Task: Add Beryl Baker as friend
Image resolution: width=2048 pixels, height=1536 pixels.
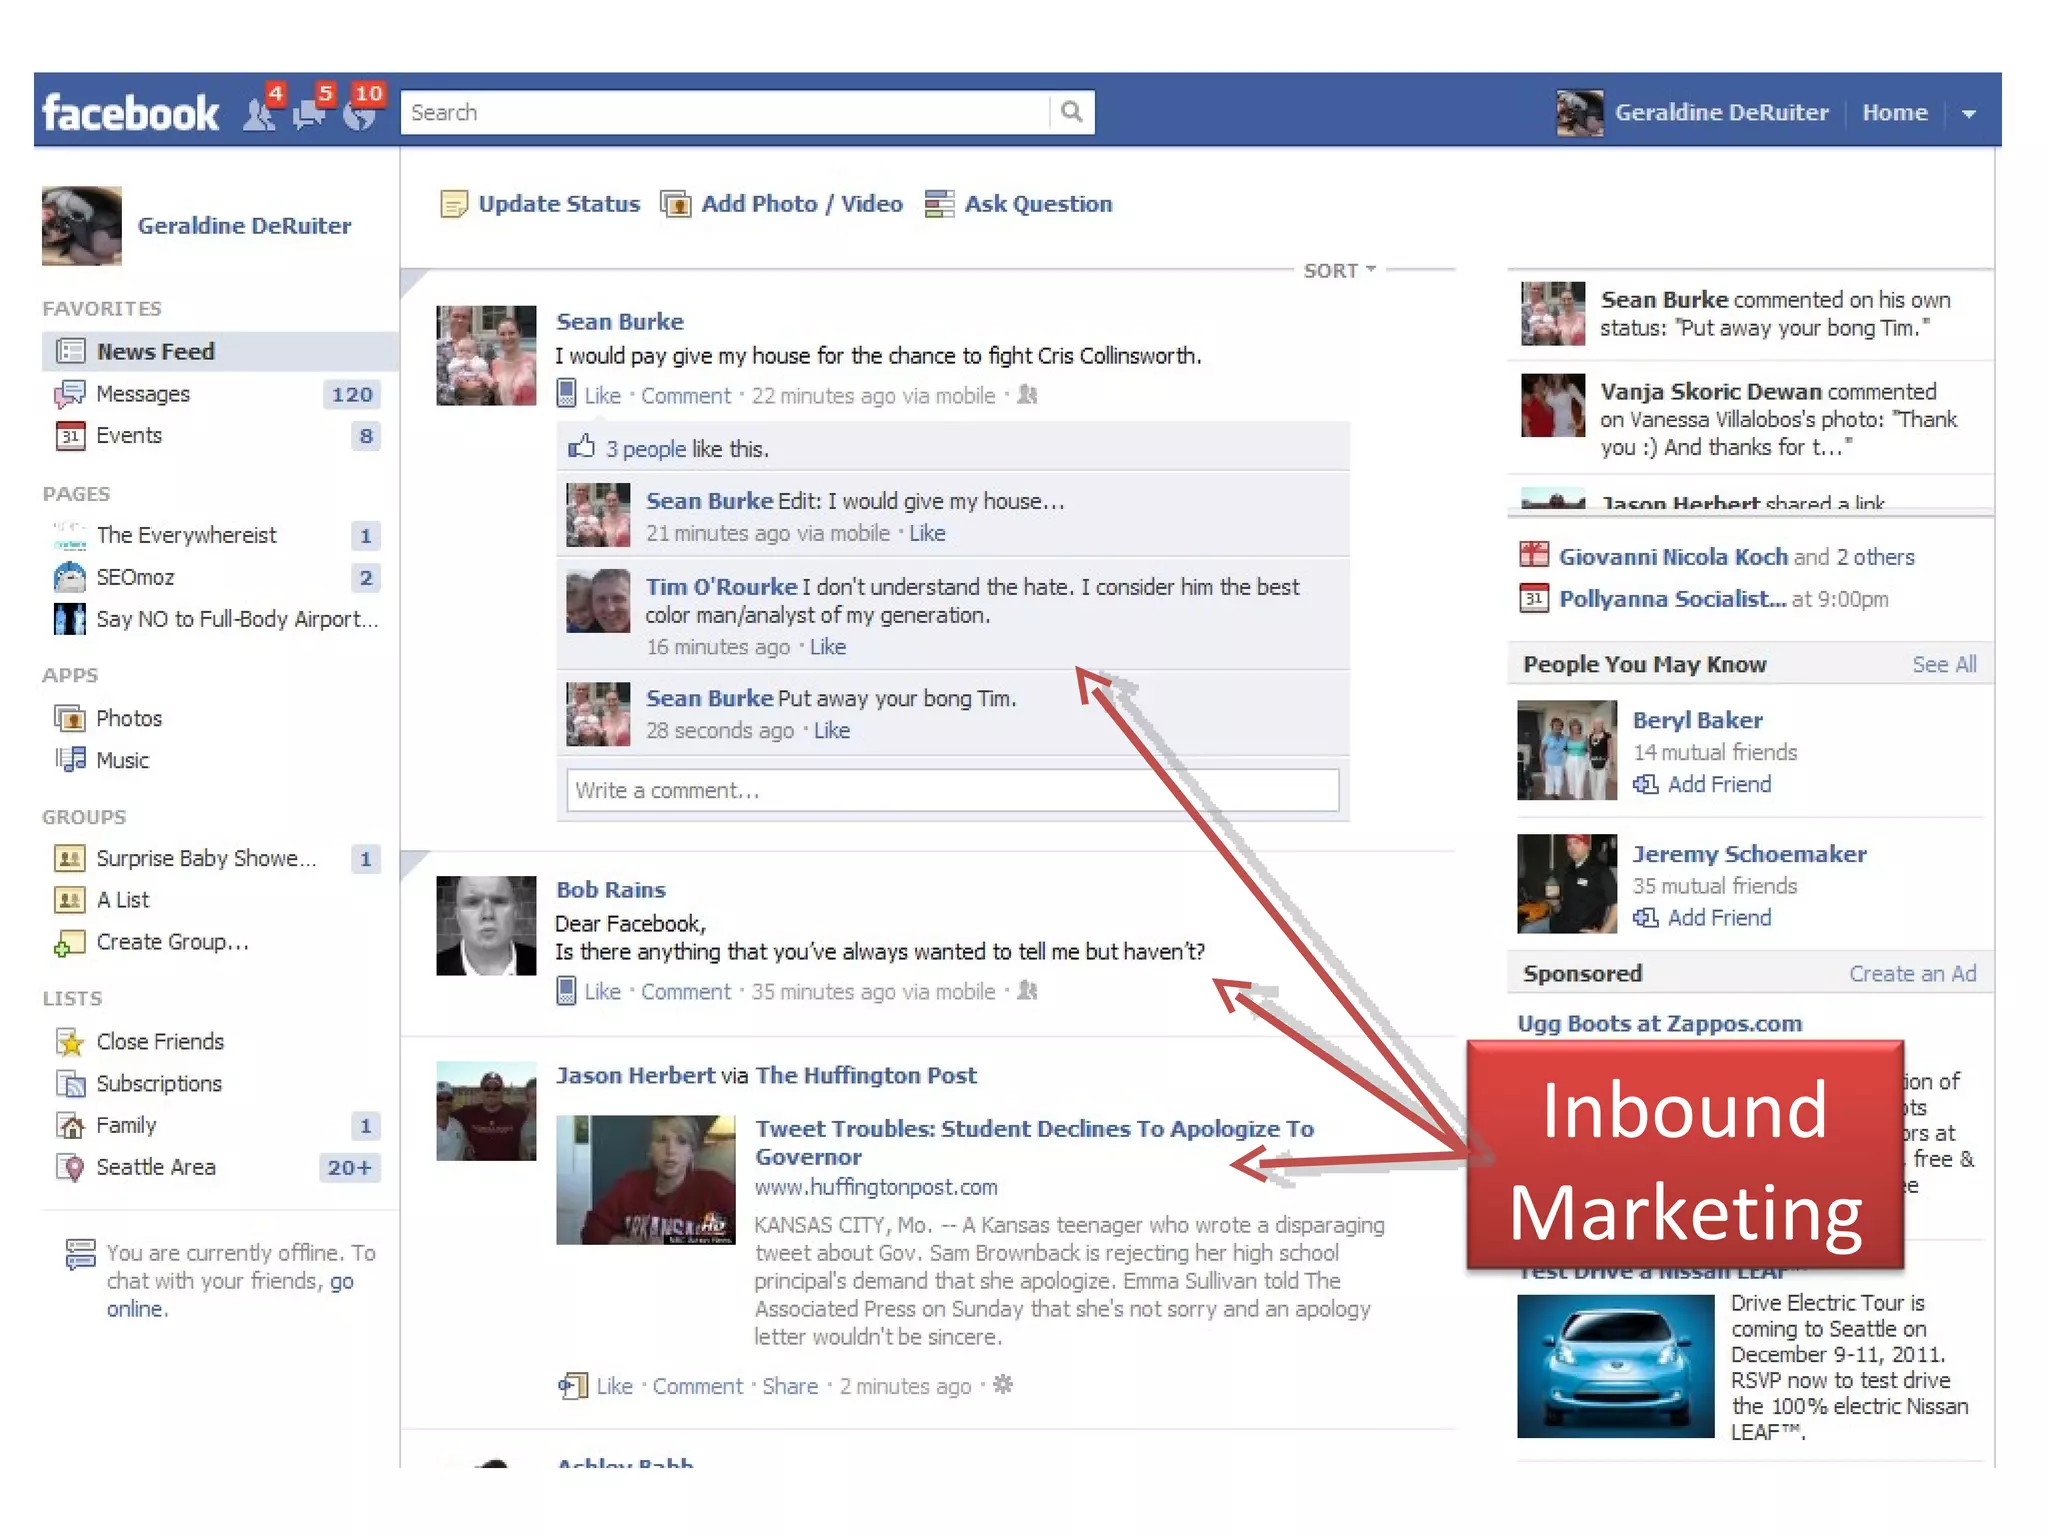Action: tap(1719, 785)
